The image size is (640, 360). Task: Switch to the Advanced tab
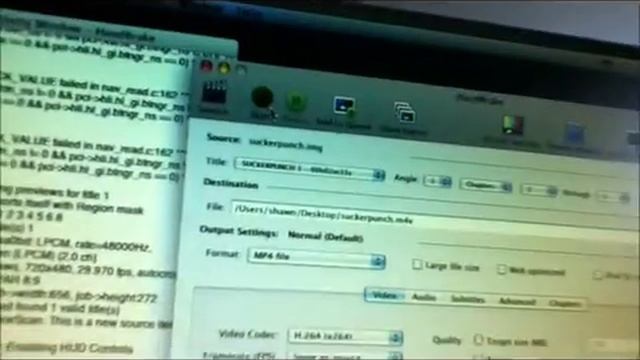[x=517, y=302]
